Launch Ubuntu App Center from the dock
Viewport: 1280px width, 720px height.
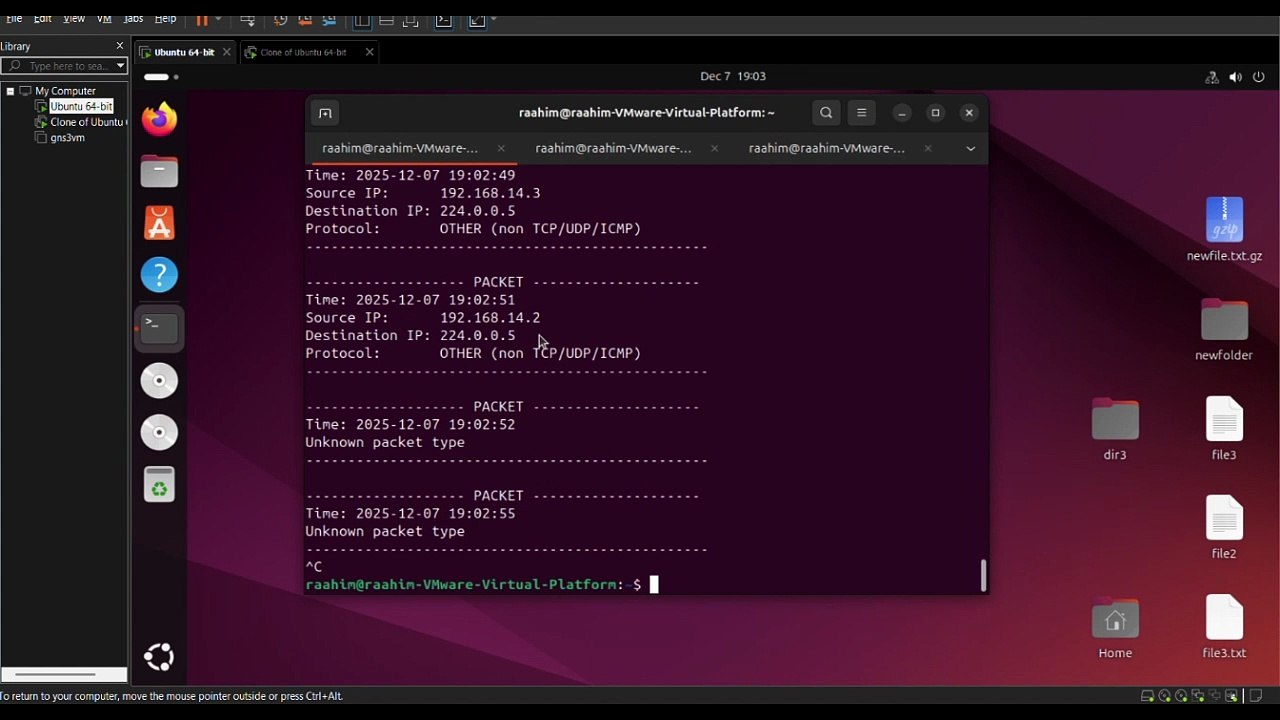click(159, 223)
